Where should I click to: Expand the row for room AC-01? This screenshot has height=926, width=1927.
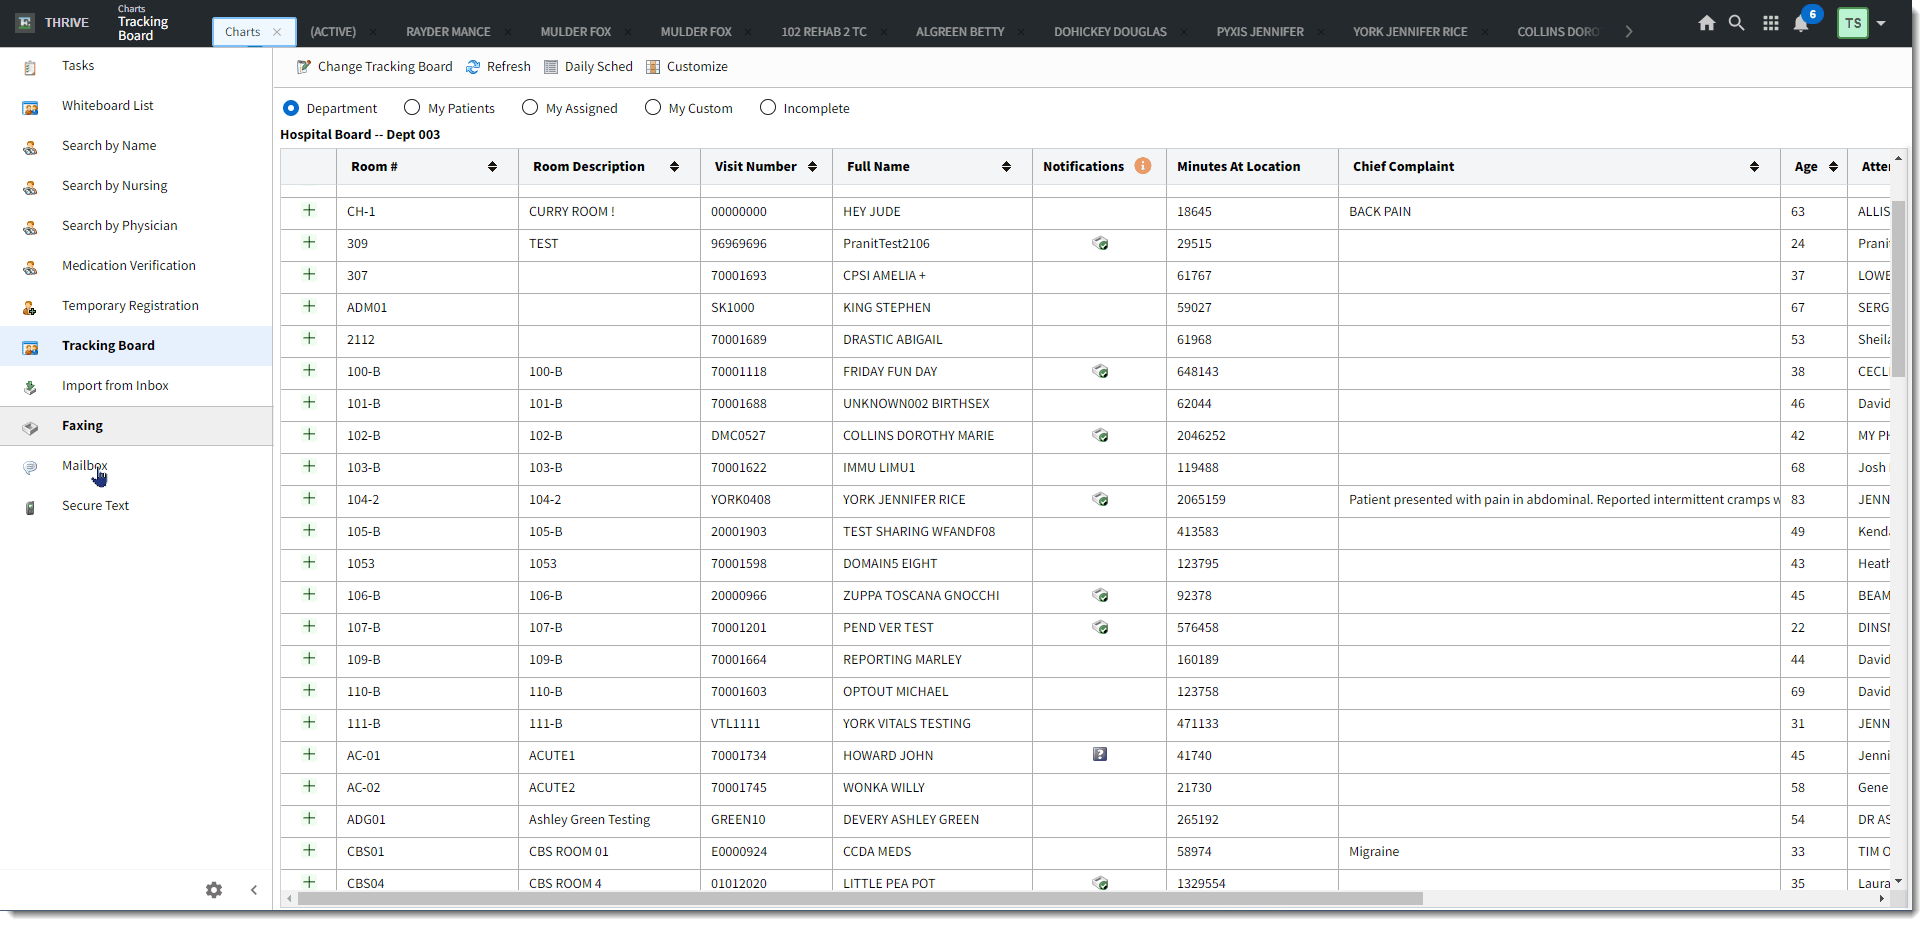[x=309, y=754]
